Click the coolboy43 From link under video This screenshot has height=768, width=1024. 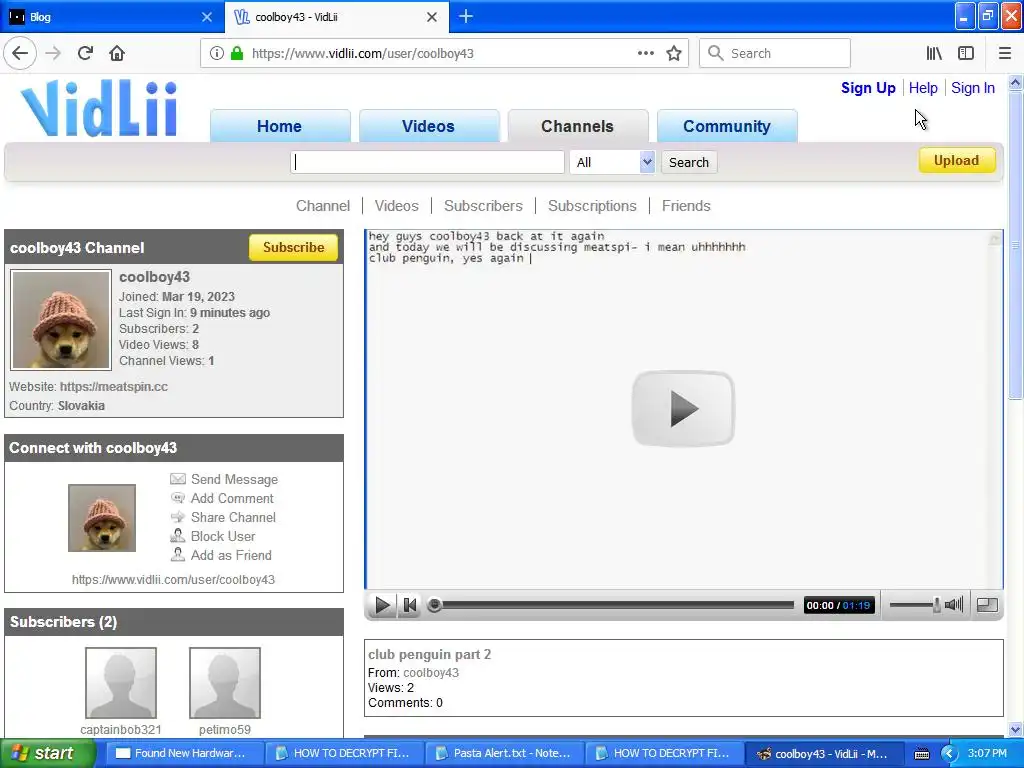(x=431, y=673)
